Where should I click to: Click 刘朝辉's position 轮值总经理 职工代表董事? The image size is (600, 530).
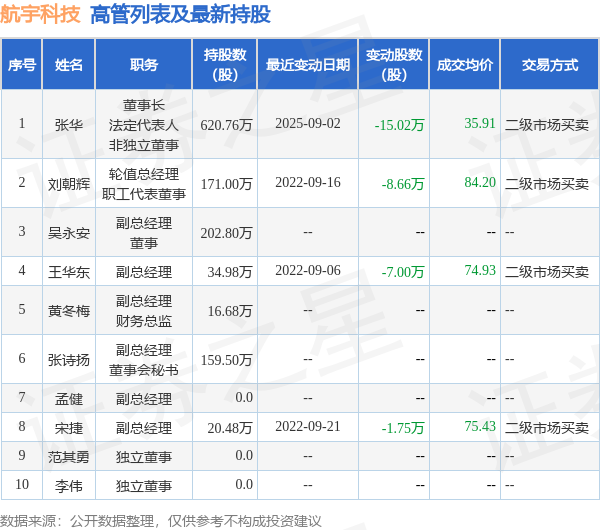point(143,184)
